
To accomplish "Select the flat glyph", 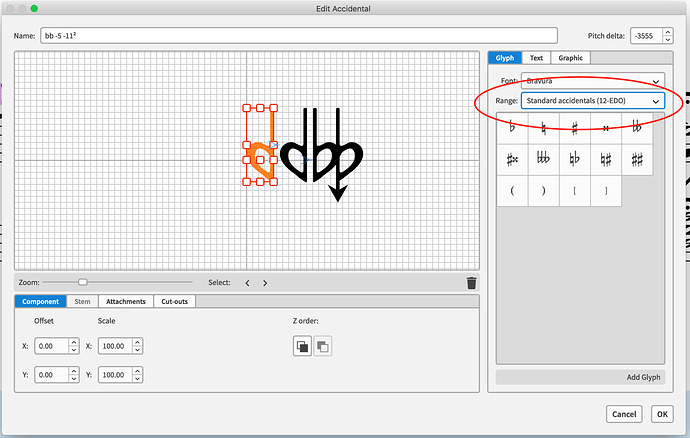I will 512,128.
